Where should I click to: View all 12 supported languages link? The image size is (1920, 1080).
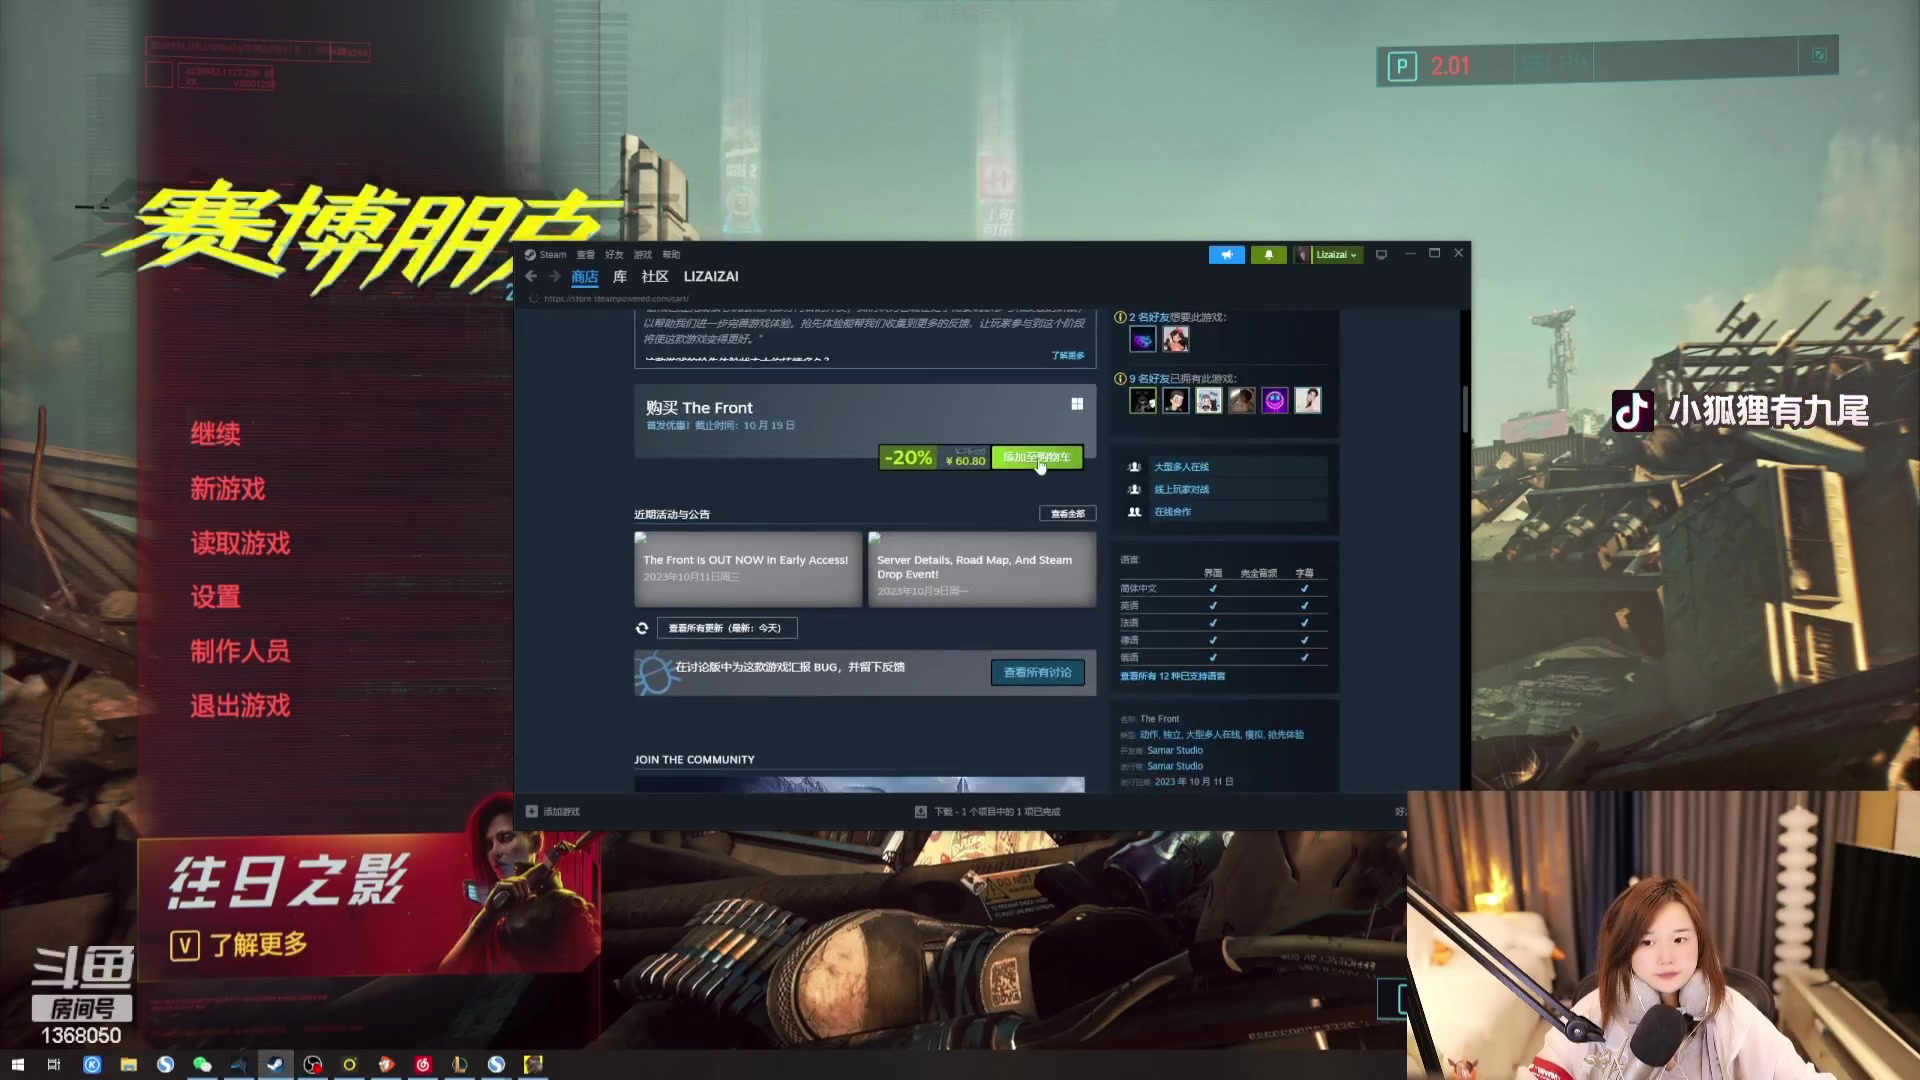pyautogui.click(x=1172, y=677)
